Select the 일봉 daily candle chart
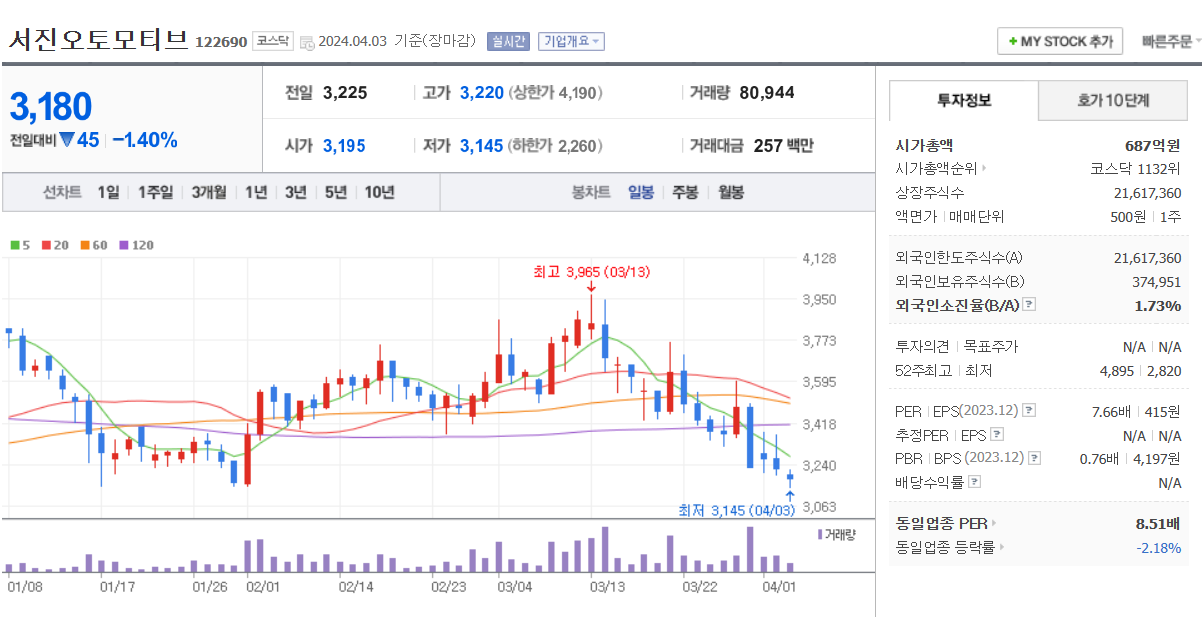This screenshot has height=617, width=1202. click(x=641, y=192)
